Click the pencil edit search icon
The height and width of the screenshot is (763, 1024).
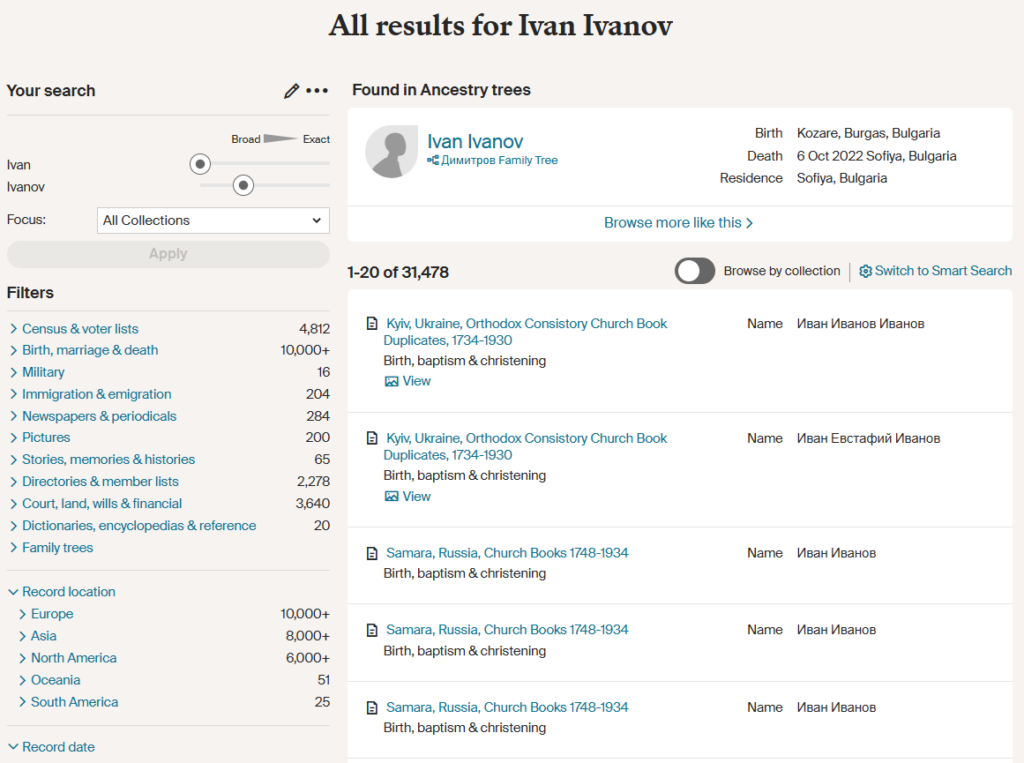[x=291, y=91]
